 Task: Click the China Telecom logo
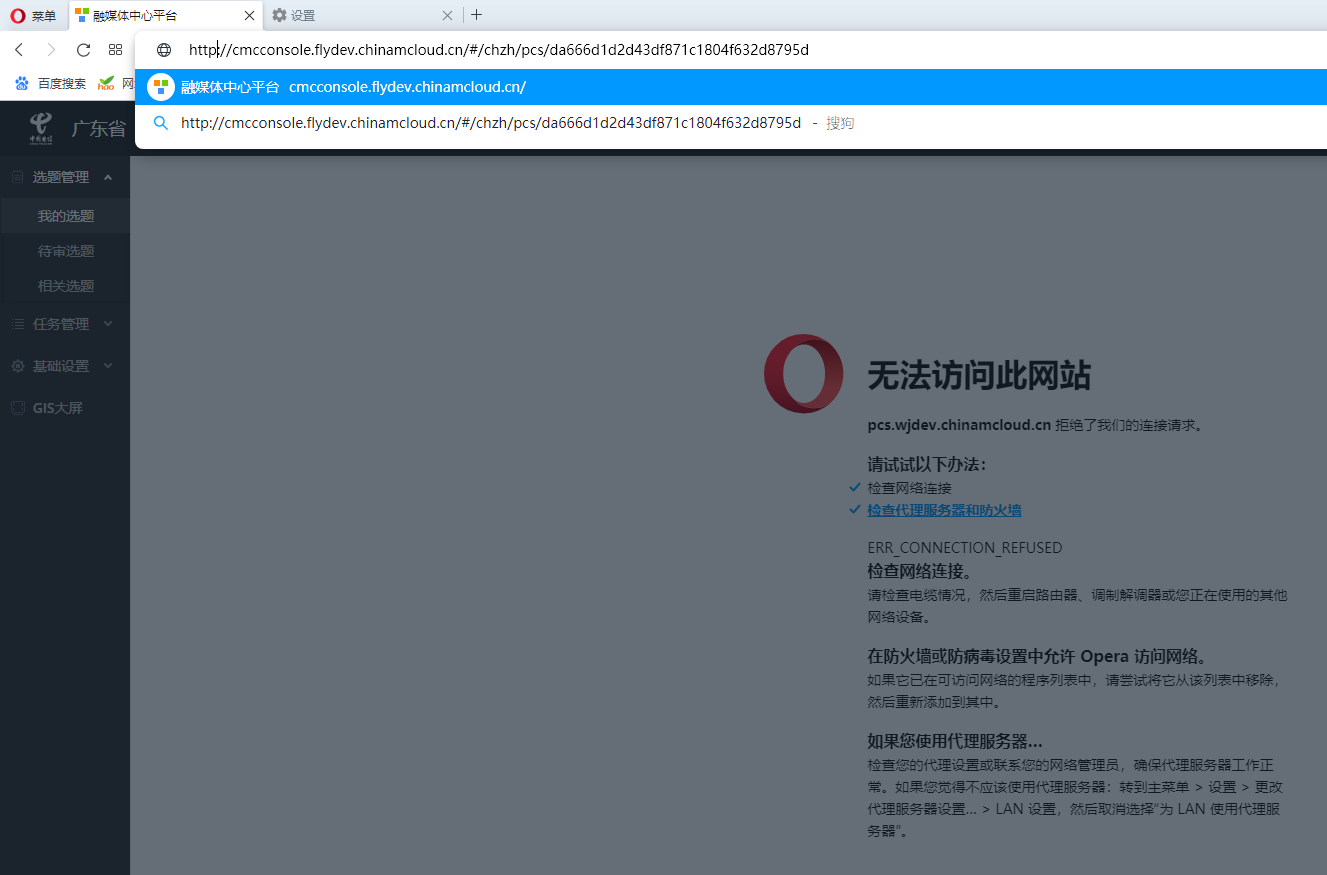[x=41, y=128]
